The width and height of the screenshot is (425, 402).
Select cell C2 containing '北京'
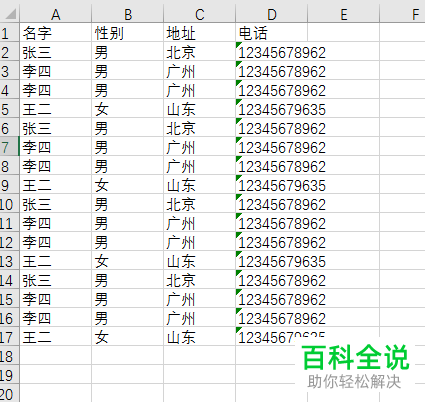(199, 52)
